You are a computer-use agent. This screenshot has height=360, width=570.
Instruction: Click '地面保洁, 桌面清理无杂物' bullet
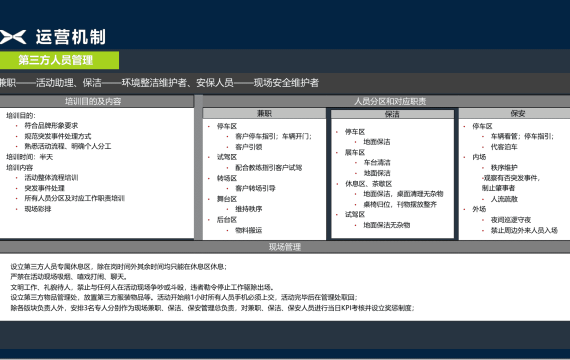click(x=403, y=194)
